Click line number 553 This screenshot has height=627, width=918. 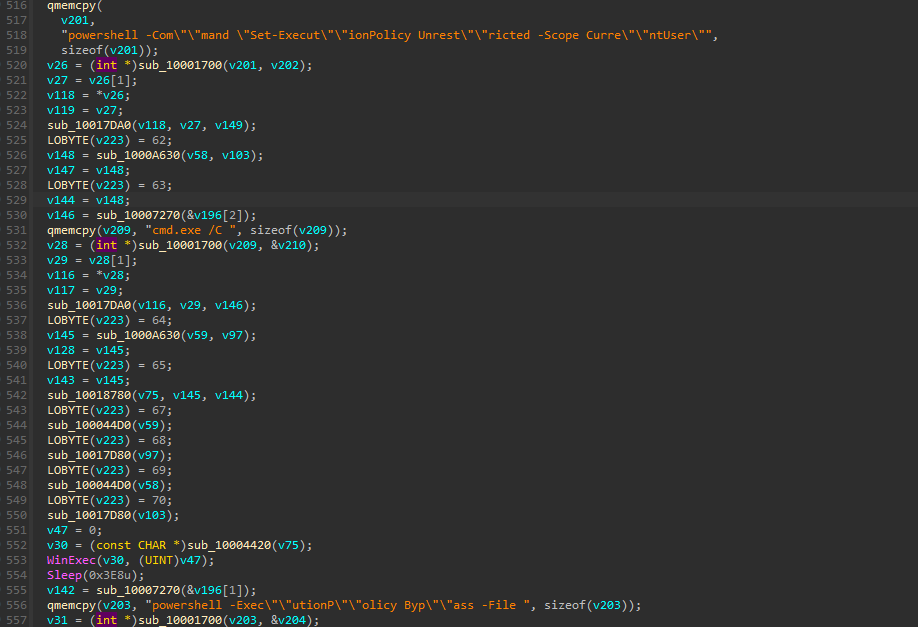(16, 560)
